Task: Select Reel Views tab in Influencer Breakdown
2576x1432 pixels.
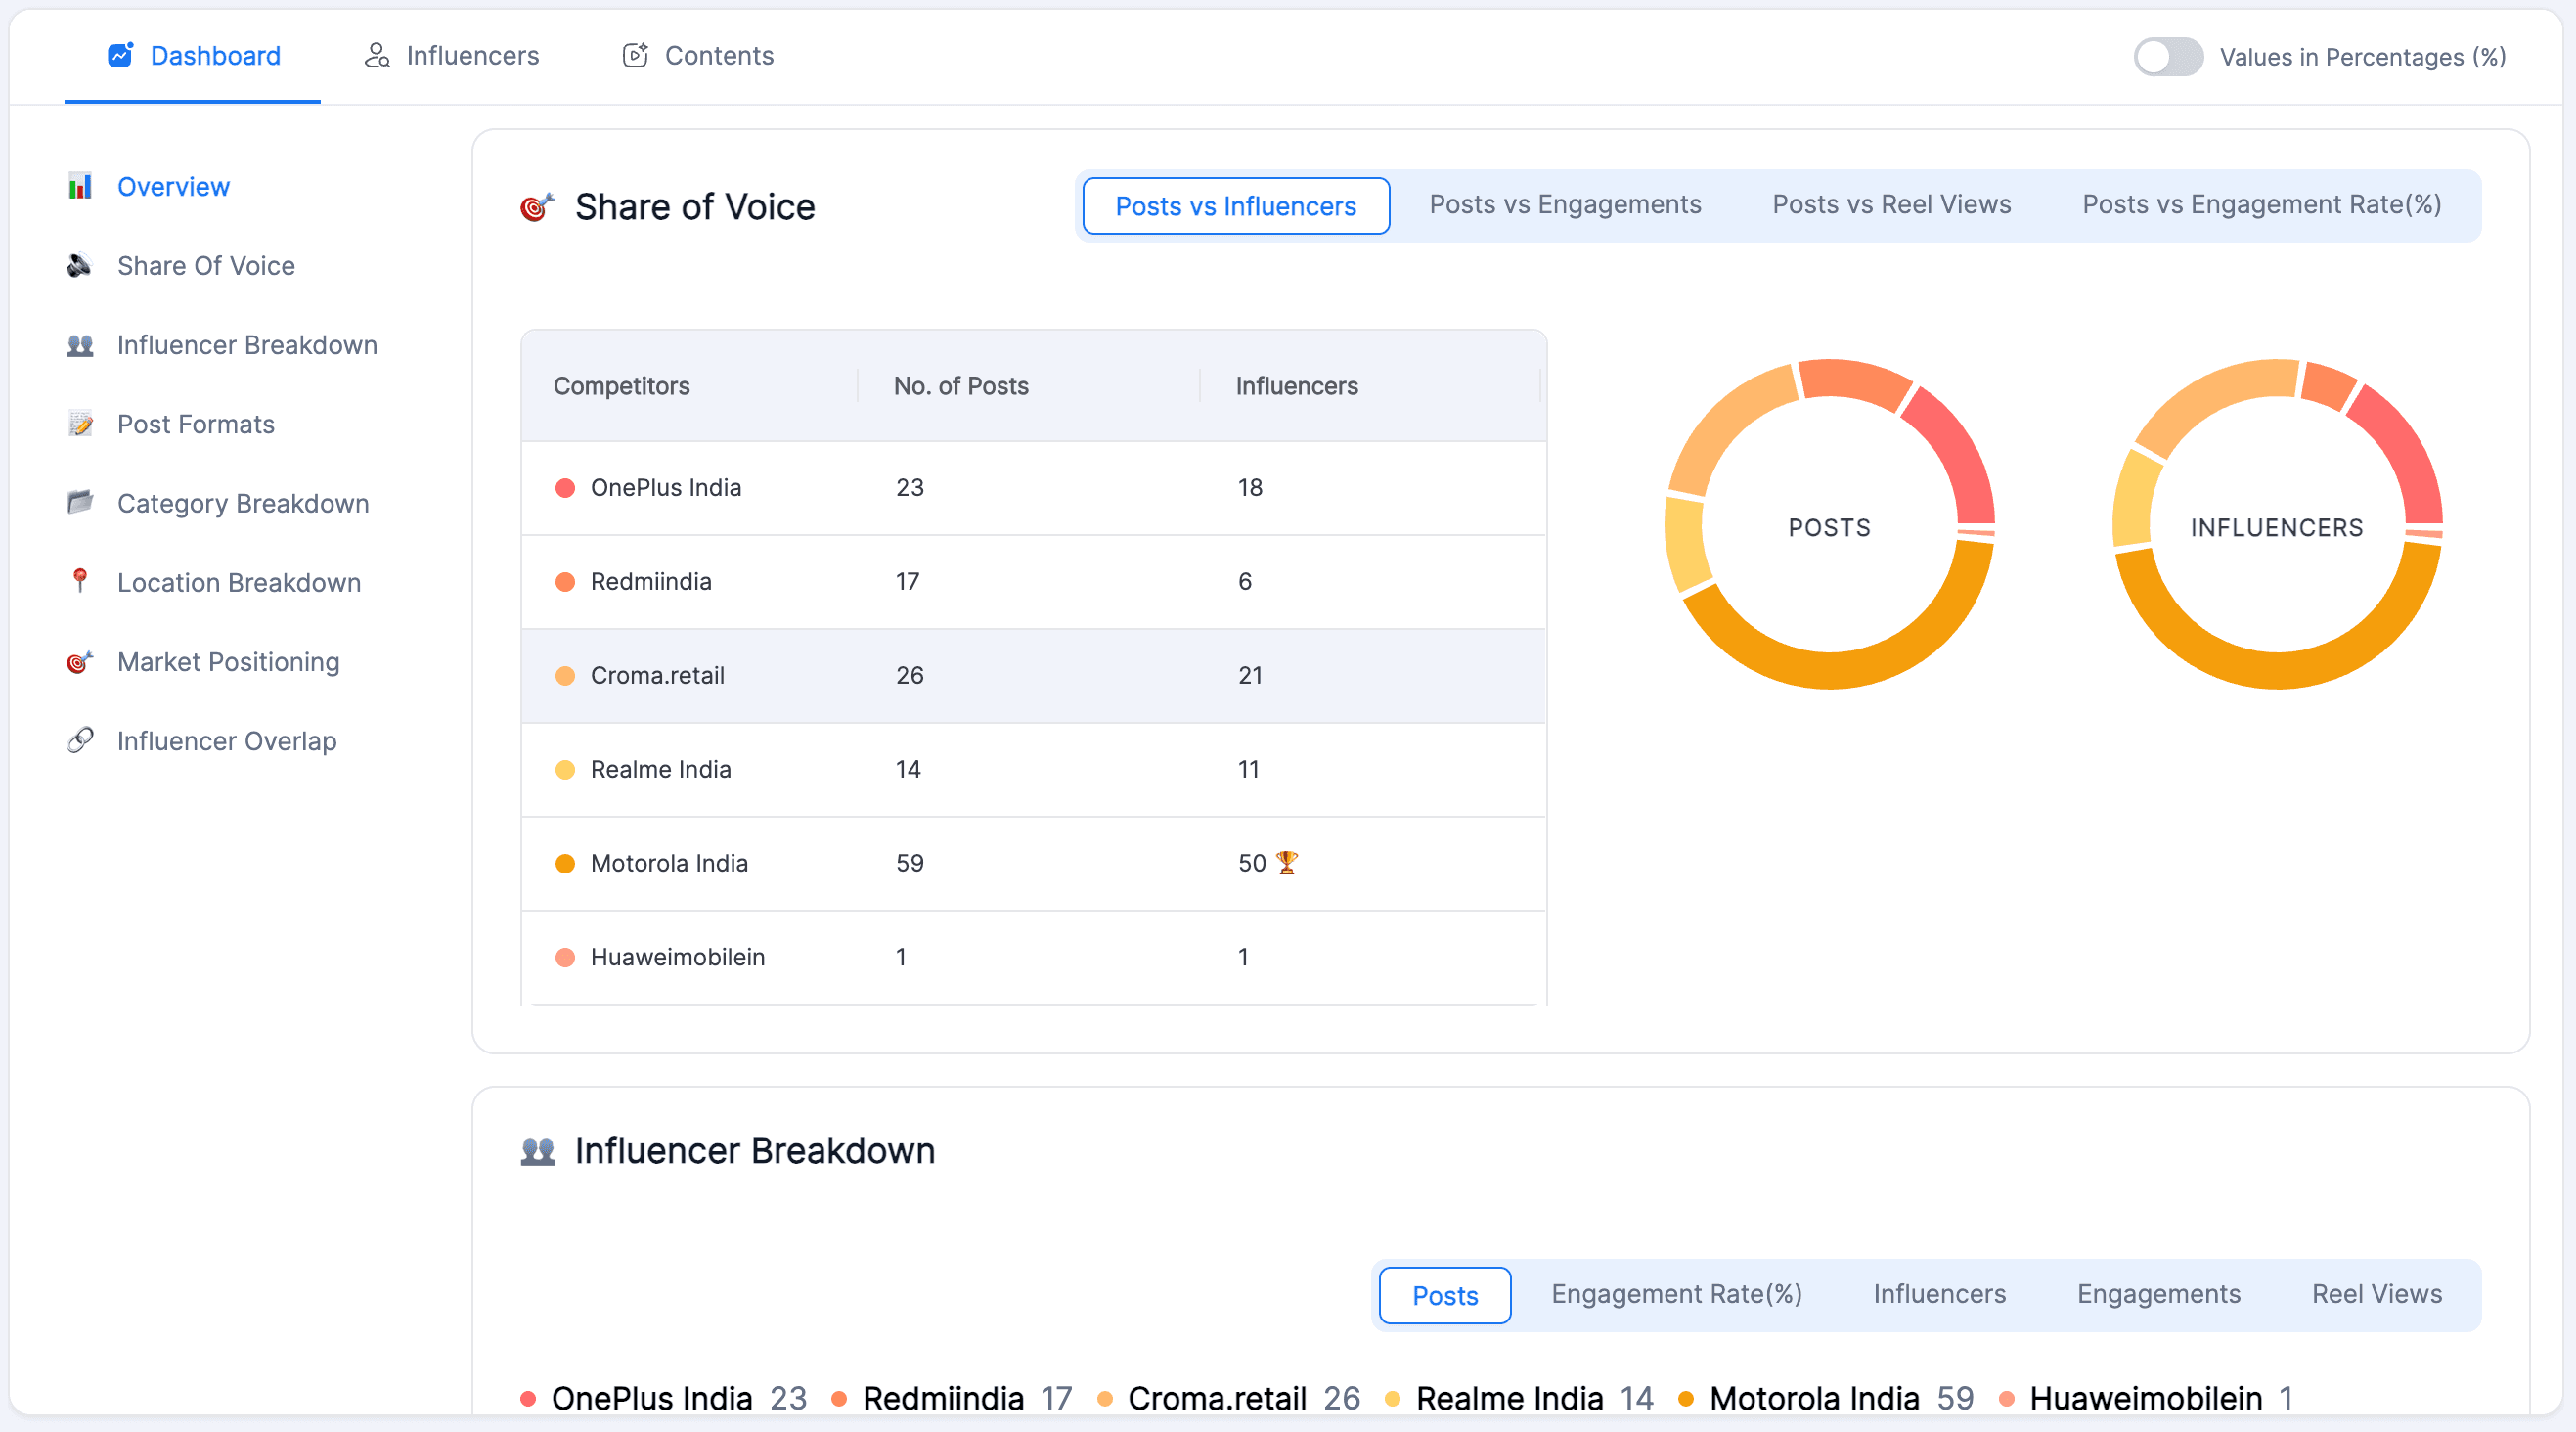Action: tap(2376, 1293)
